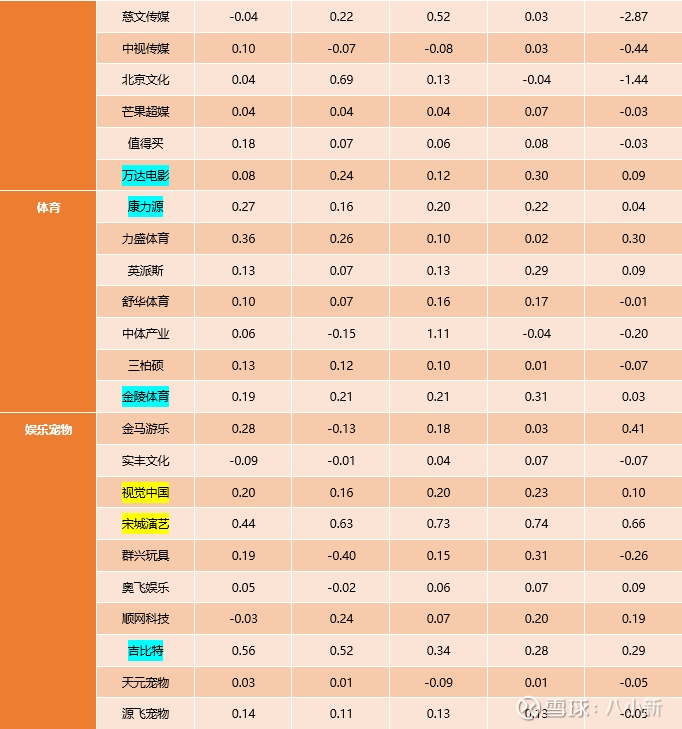The image size is (682, 729).
Task: Select the -0.15 value in 中体产业 row
Action: [x=341, y=334]
